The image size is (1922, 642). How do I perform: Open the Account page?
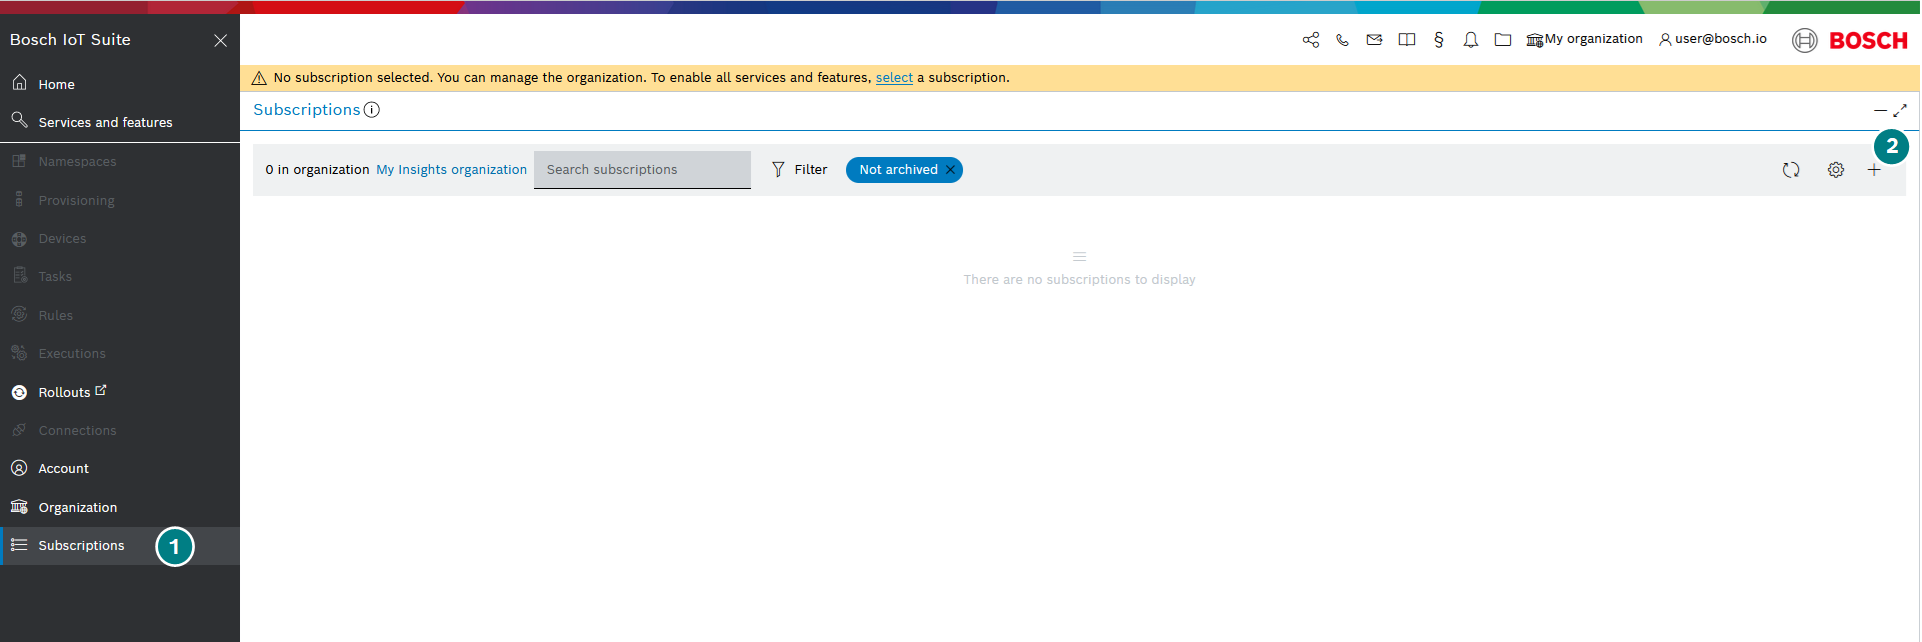point(120,468)
